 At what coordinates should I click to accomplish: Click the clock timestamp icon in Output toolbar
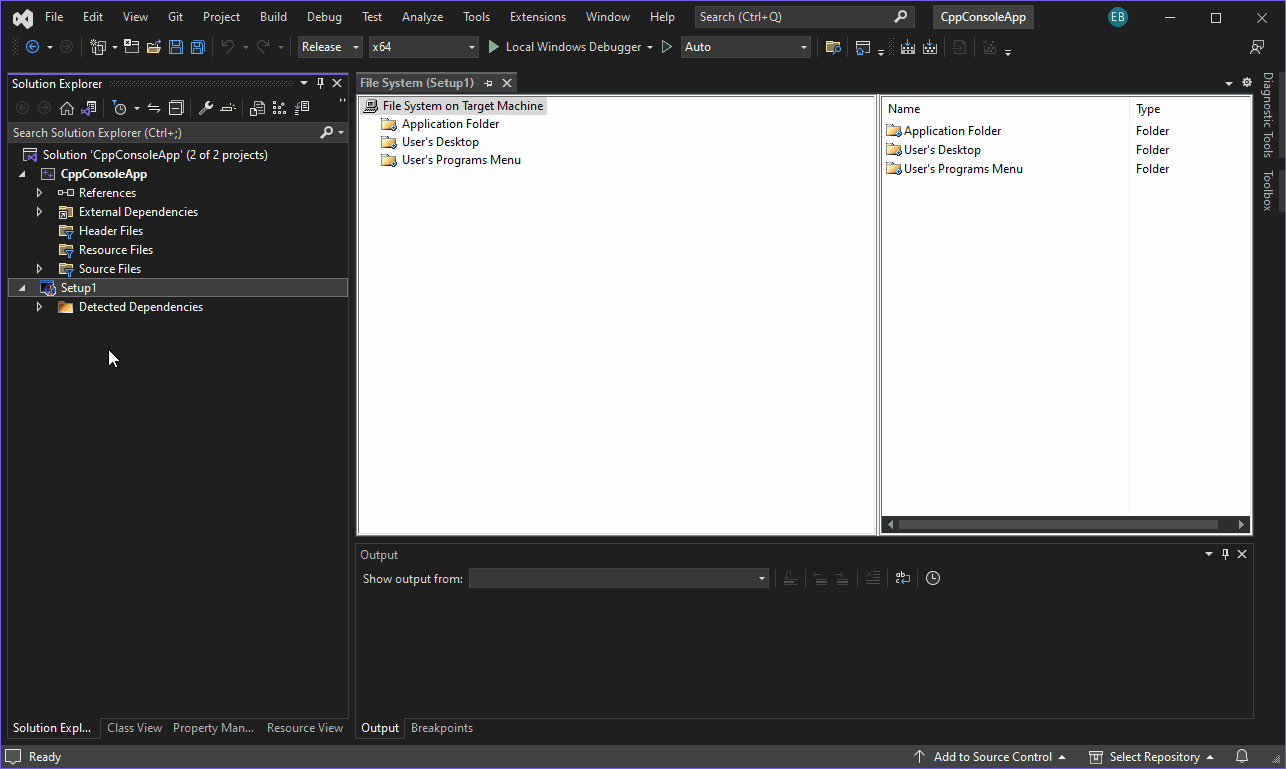(933, 578)
